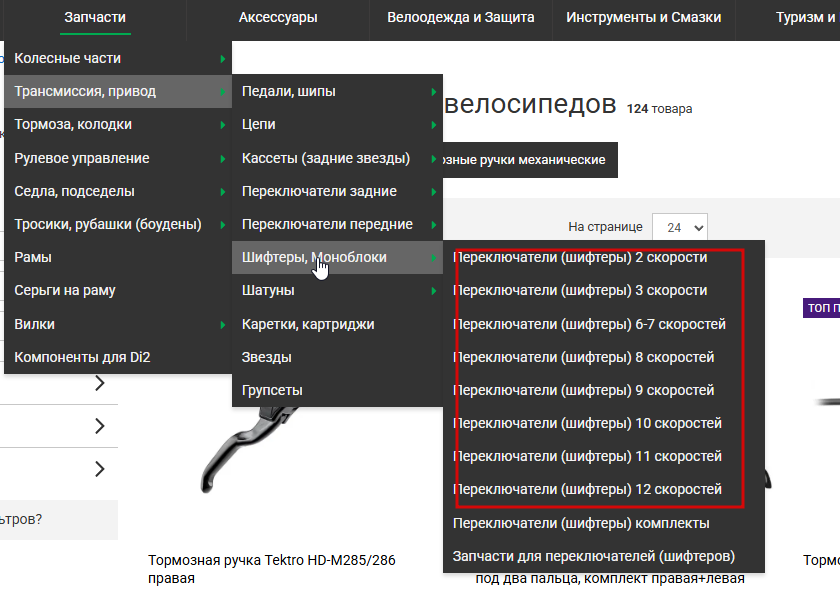
Task: Select Трансмиссия, привод category
Action: point(118,91)
